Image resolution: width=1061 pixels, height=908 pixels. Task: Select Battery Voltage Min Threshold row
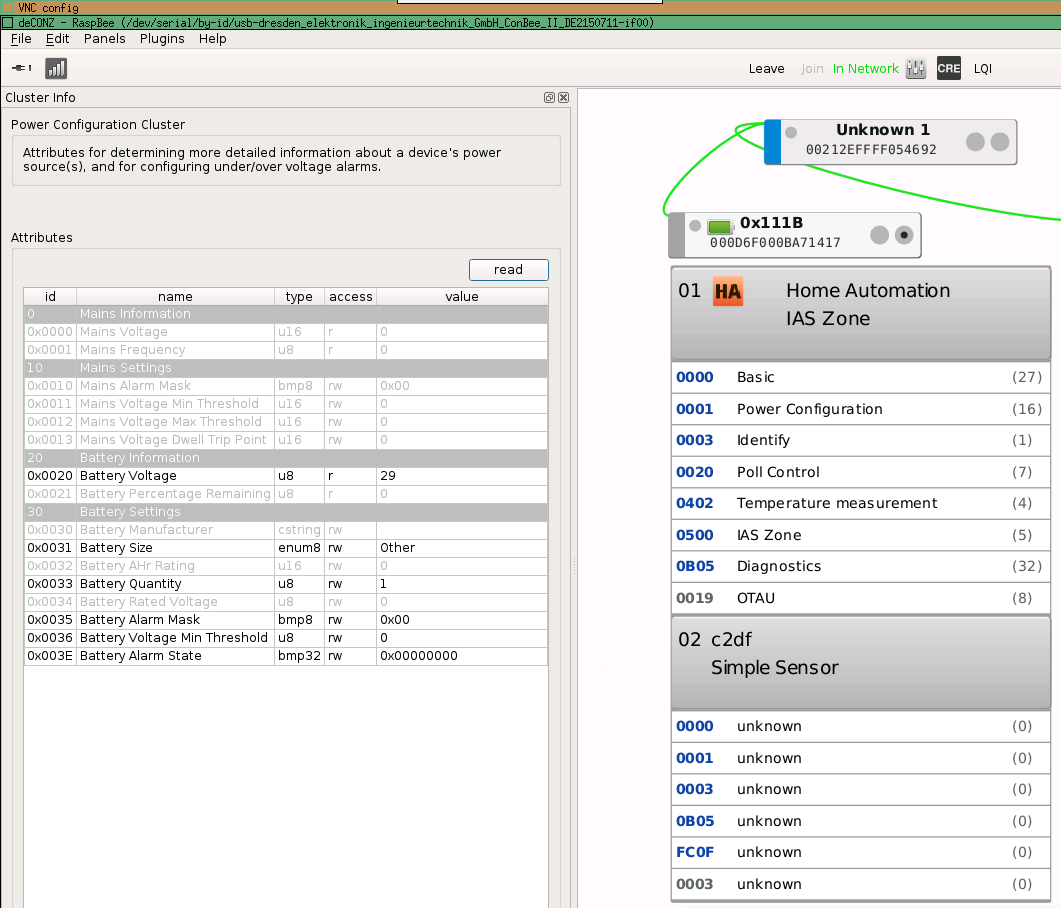tap(286, 637)
